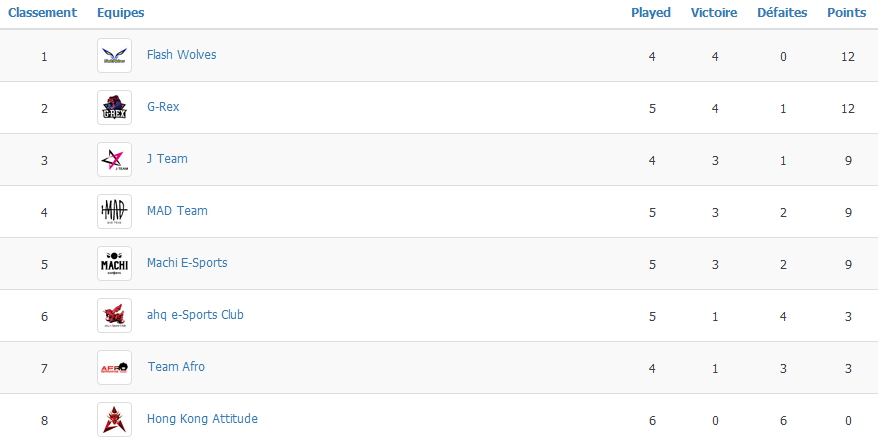Image resolution: width=882 pixels, height=447 pixels.
Task: Click the Machi E-Sports logo
Action: 114,264
